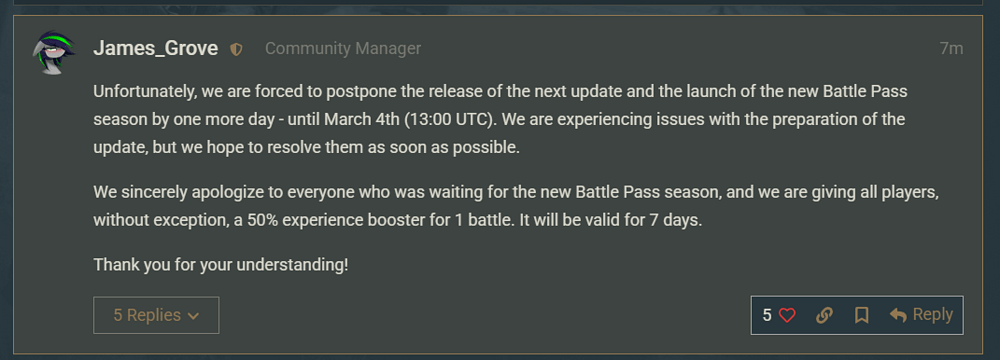Open the post date via 7m timestamp
Viewport: 1000px width, 360px height.
[951, 49]
